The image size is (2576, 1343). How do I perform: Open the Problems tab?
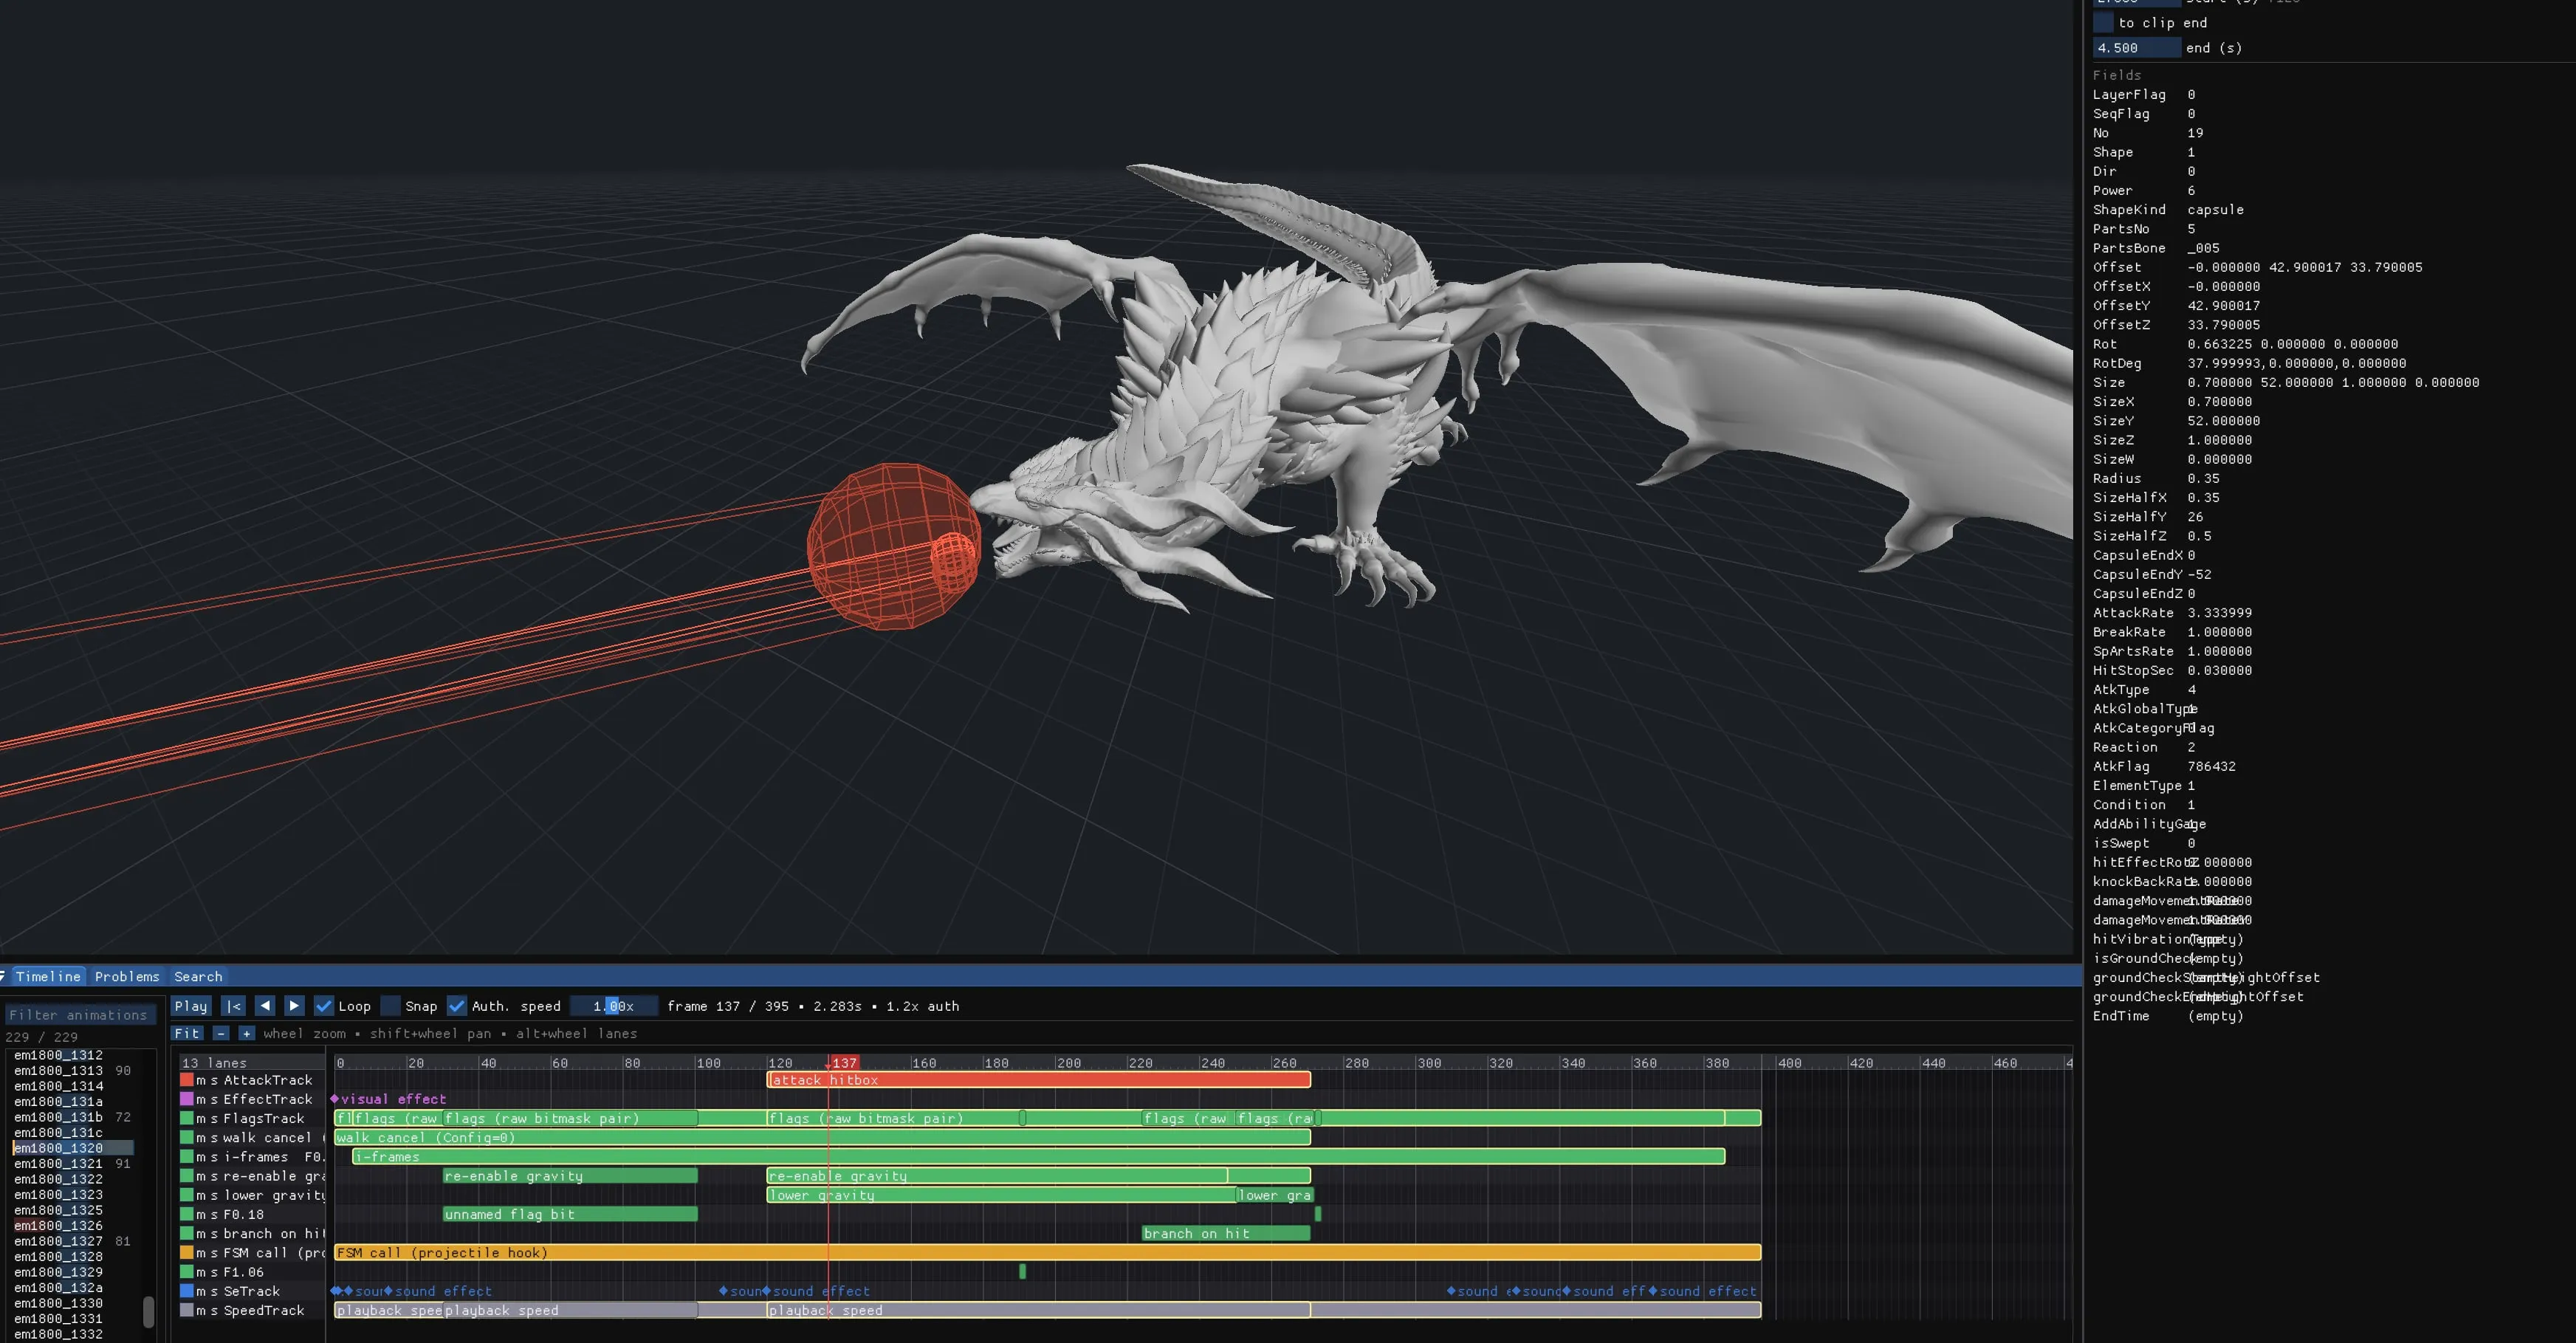[127, 977]
